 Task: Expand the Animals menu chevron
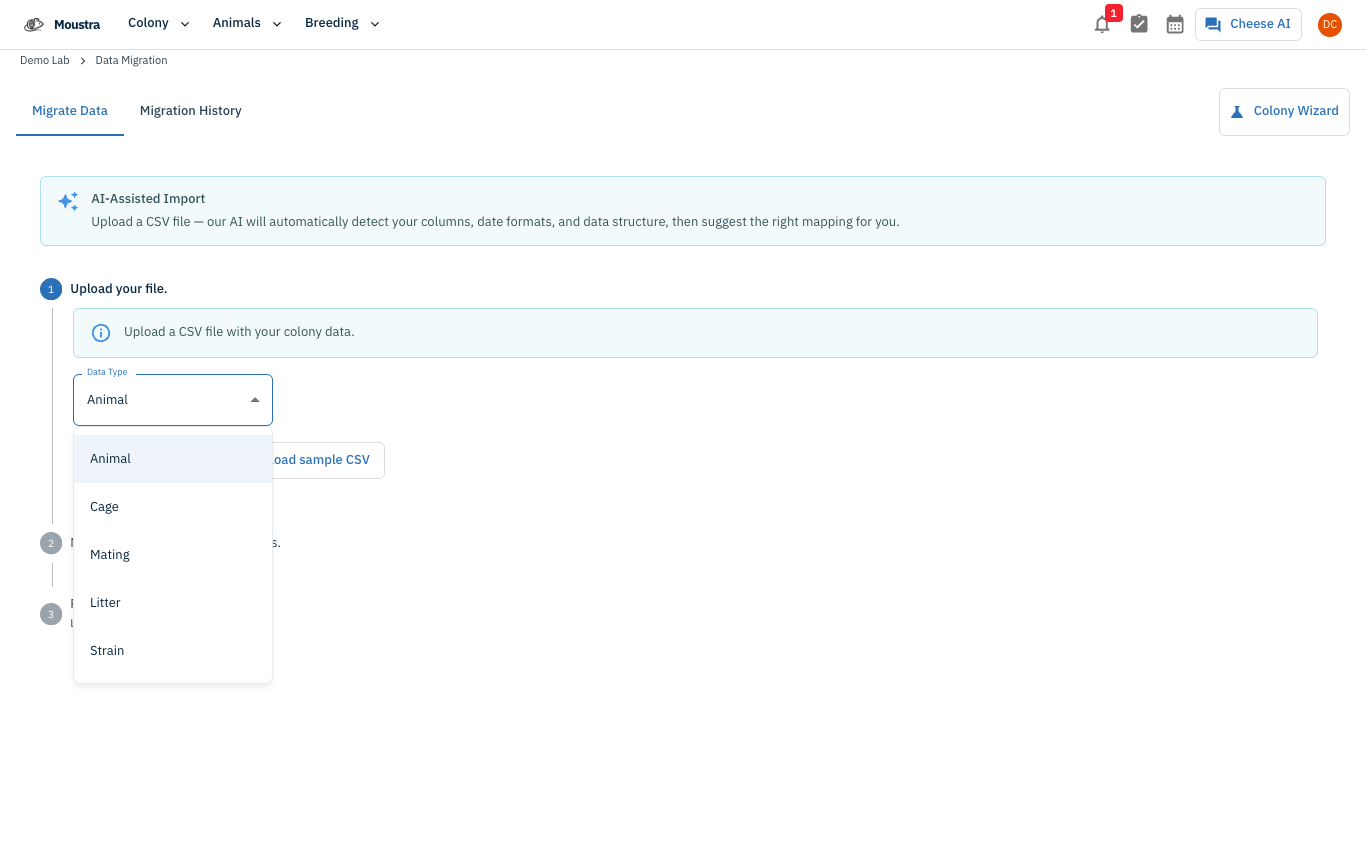(277, 24)
